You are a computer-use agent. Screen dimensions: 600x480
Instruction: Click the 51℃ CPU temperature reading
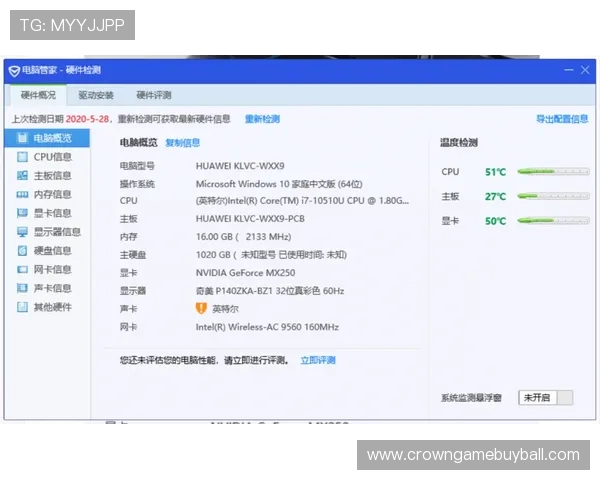496,172
